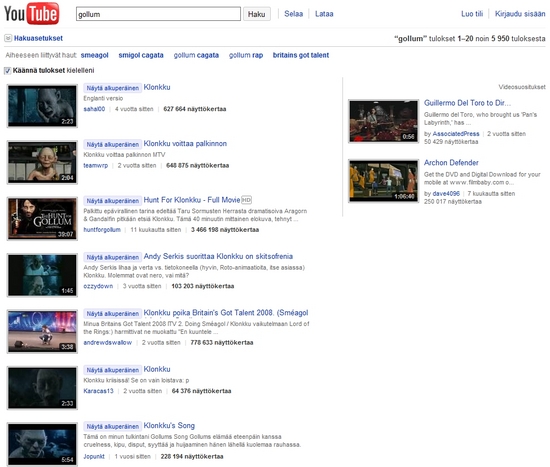Focus the search field containing gollum

coord(158,14)
